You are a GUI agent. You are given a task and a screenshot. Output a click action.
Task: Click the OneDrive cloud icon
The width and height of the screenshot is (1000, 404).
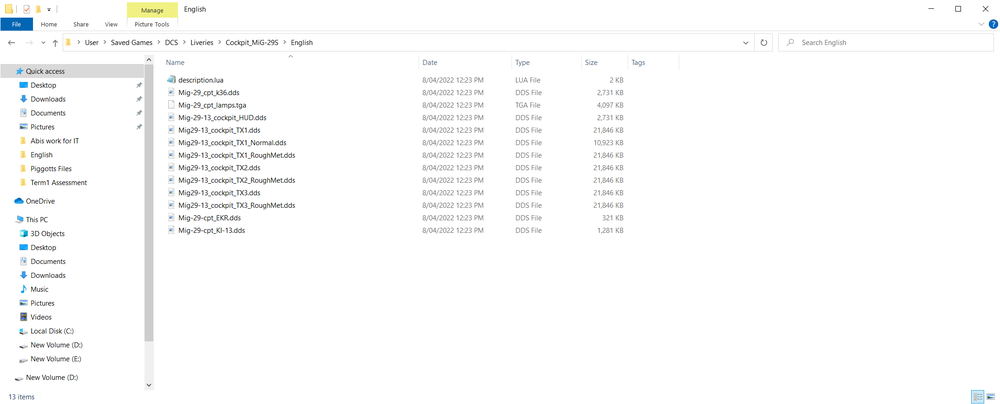[19, 201]
